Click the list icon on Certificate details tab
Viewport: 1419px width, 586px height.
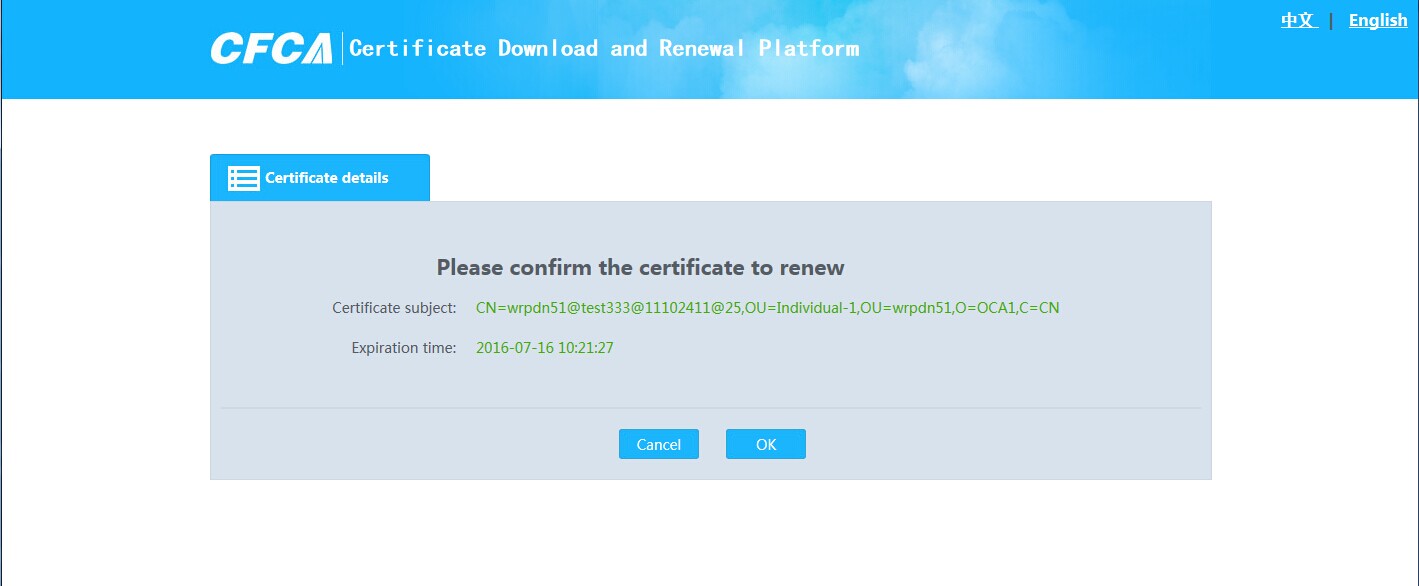click(x=244, y=178)
